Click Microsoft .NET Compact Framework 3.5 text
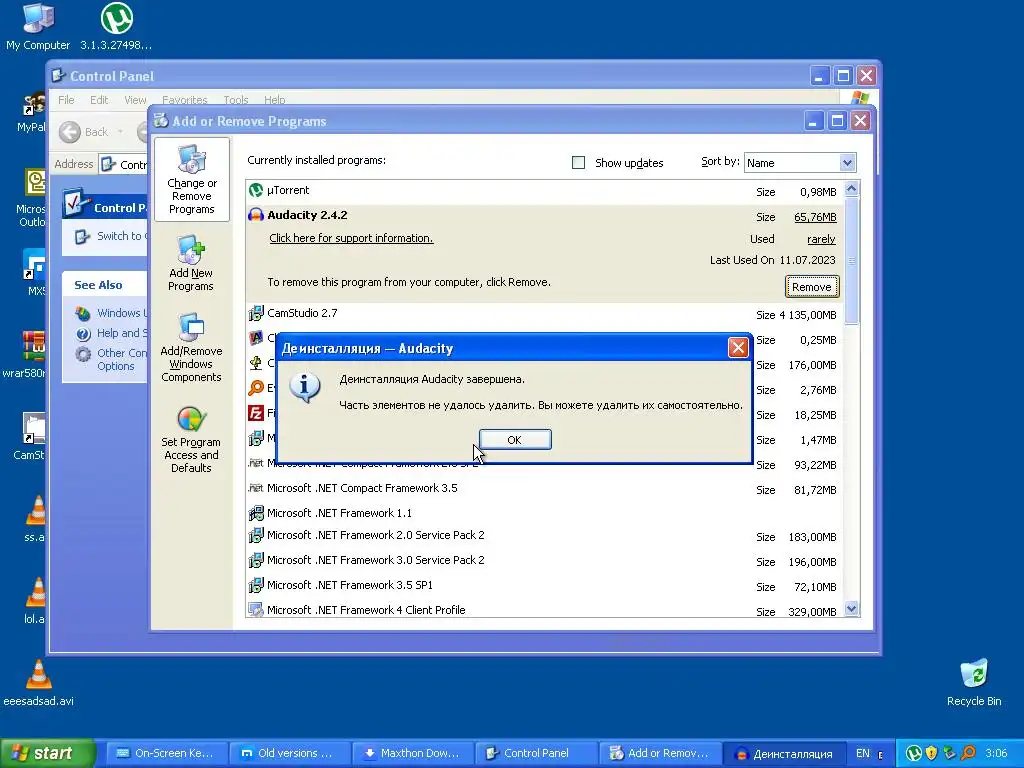This screenshot has height=768, width=1024. (x=362, y=488)
